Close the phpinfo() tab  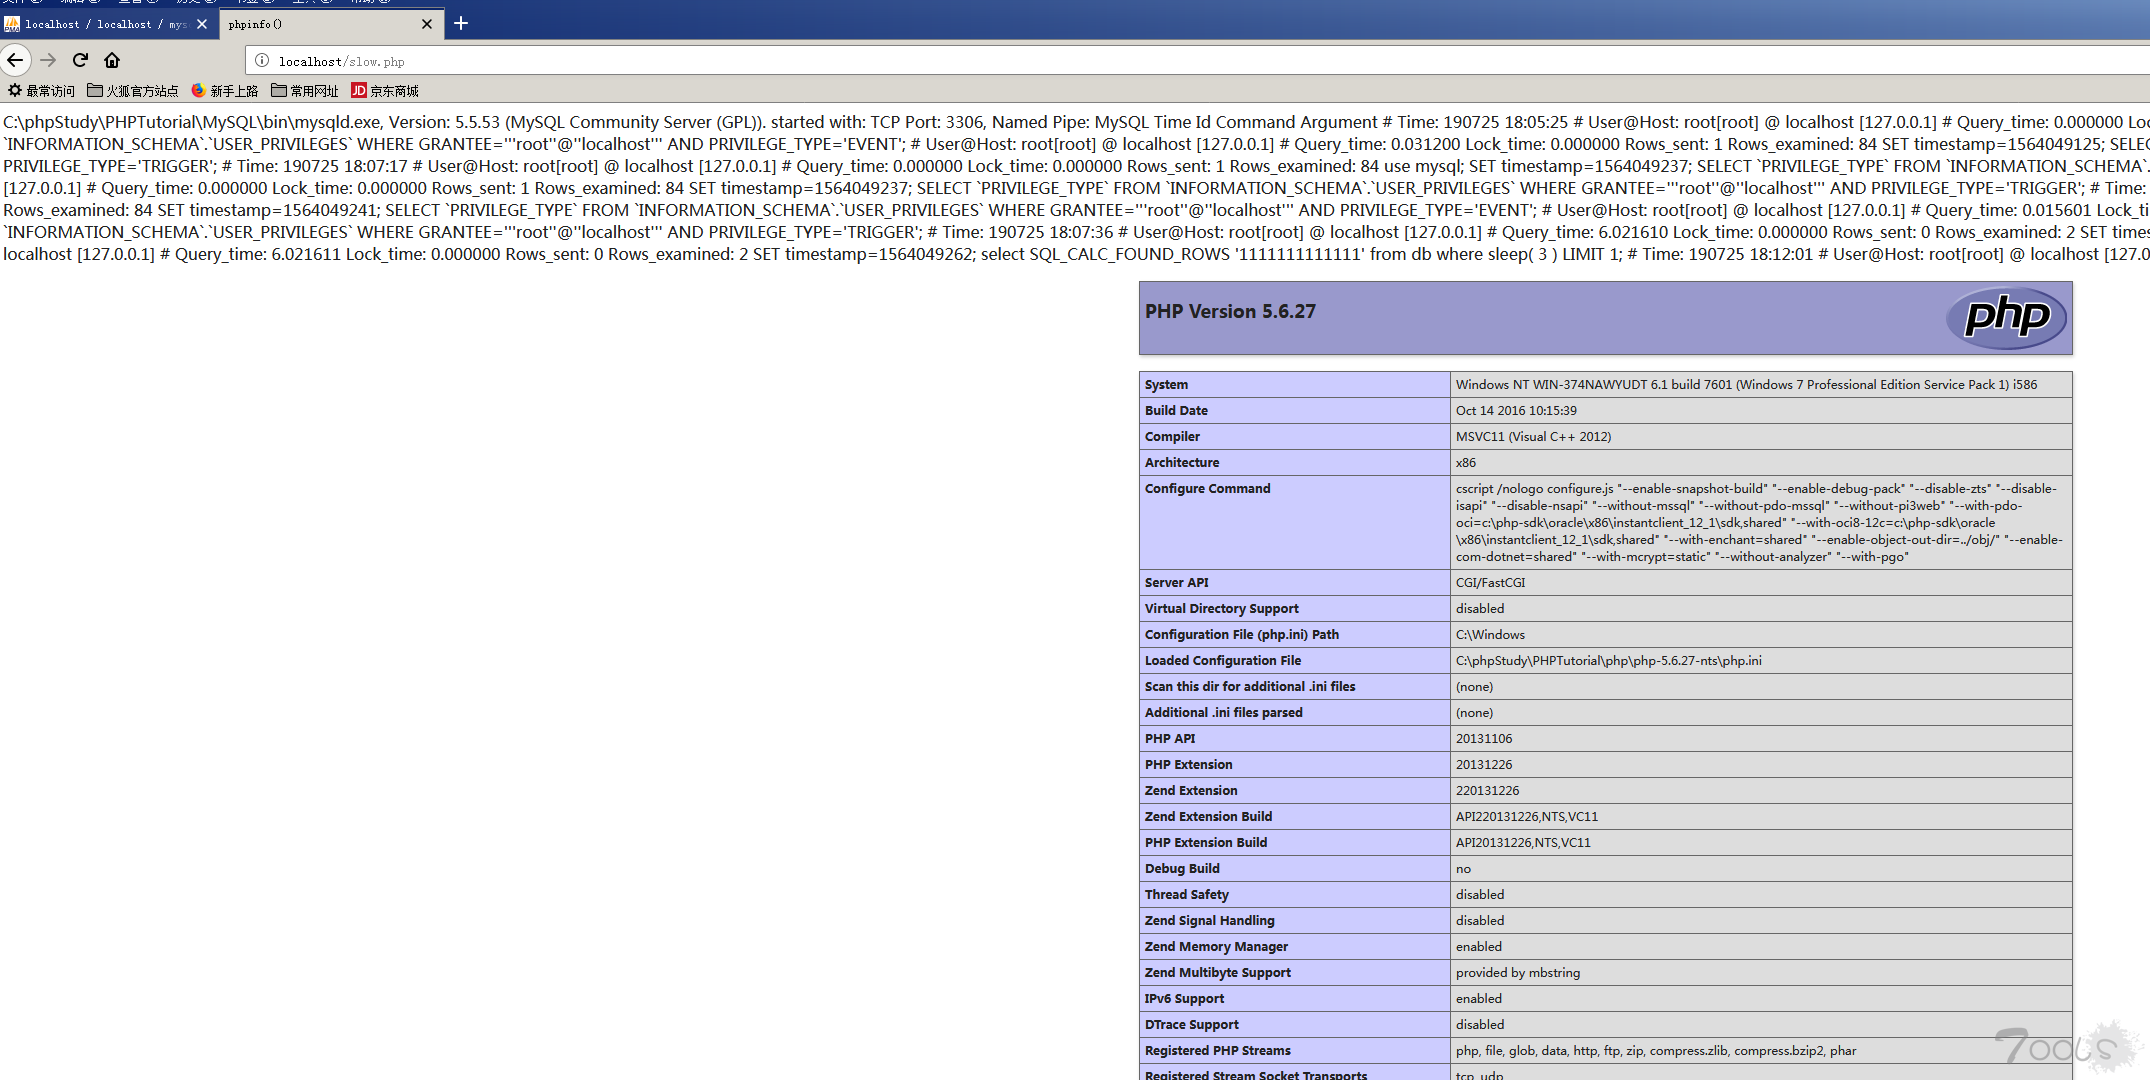(x=427, y=24)
